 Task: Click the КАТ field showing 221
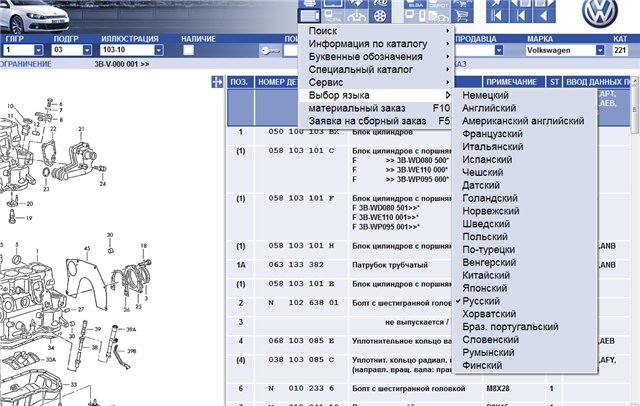pyautogui.click(x=620, y=50)
